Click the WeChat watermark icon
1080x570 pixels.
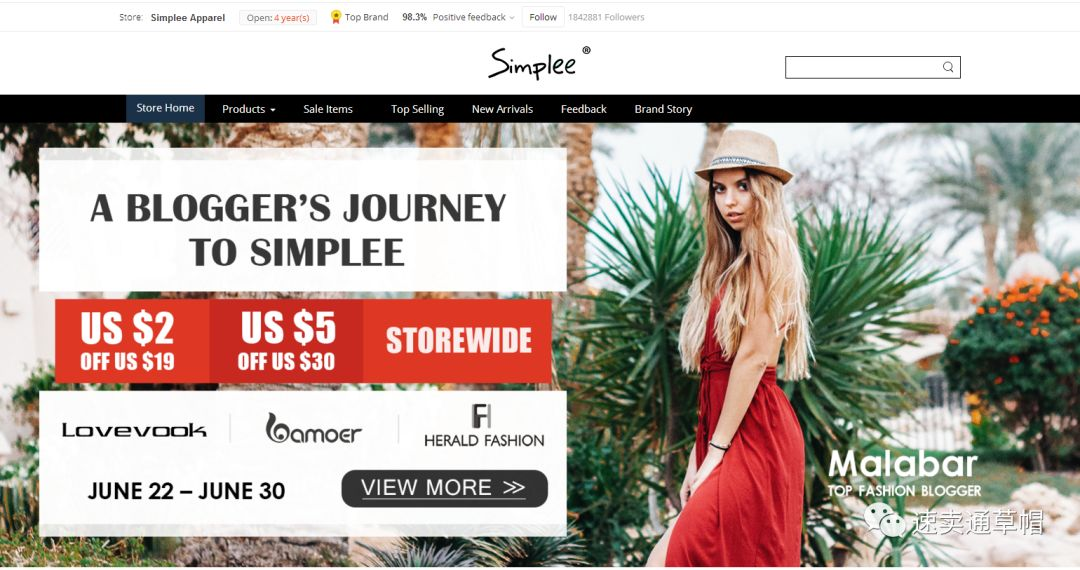[885, 520]
